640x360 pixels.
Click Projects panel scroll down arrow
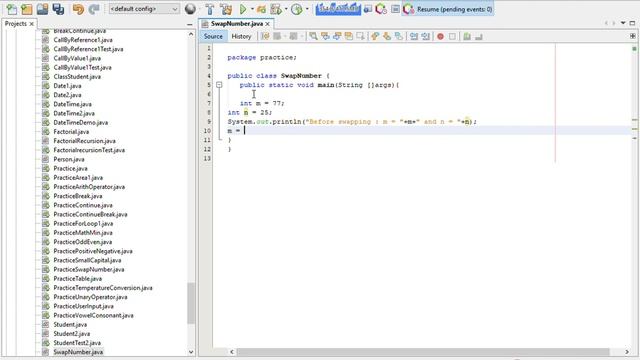point(191,352)
